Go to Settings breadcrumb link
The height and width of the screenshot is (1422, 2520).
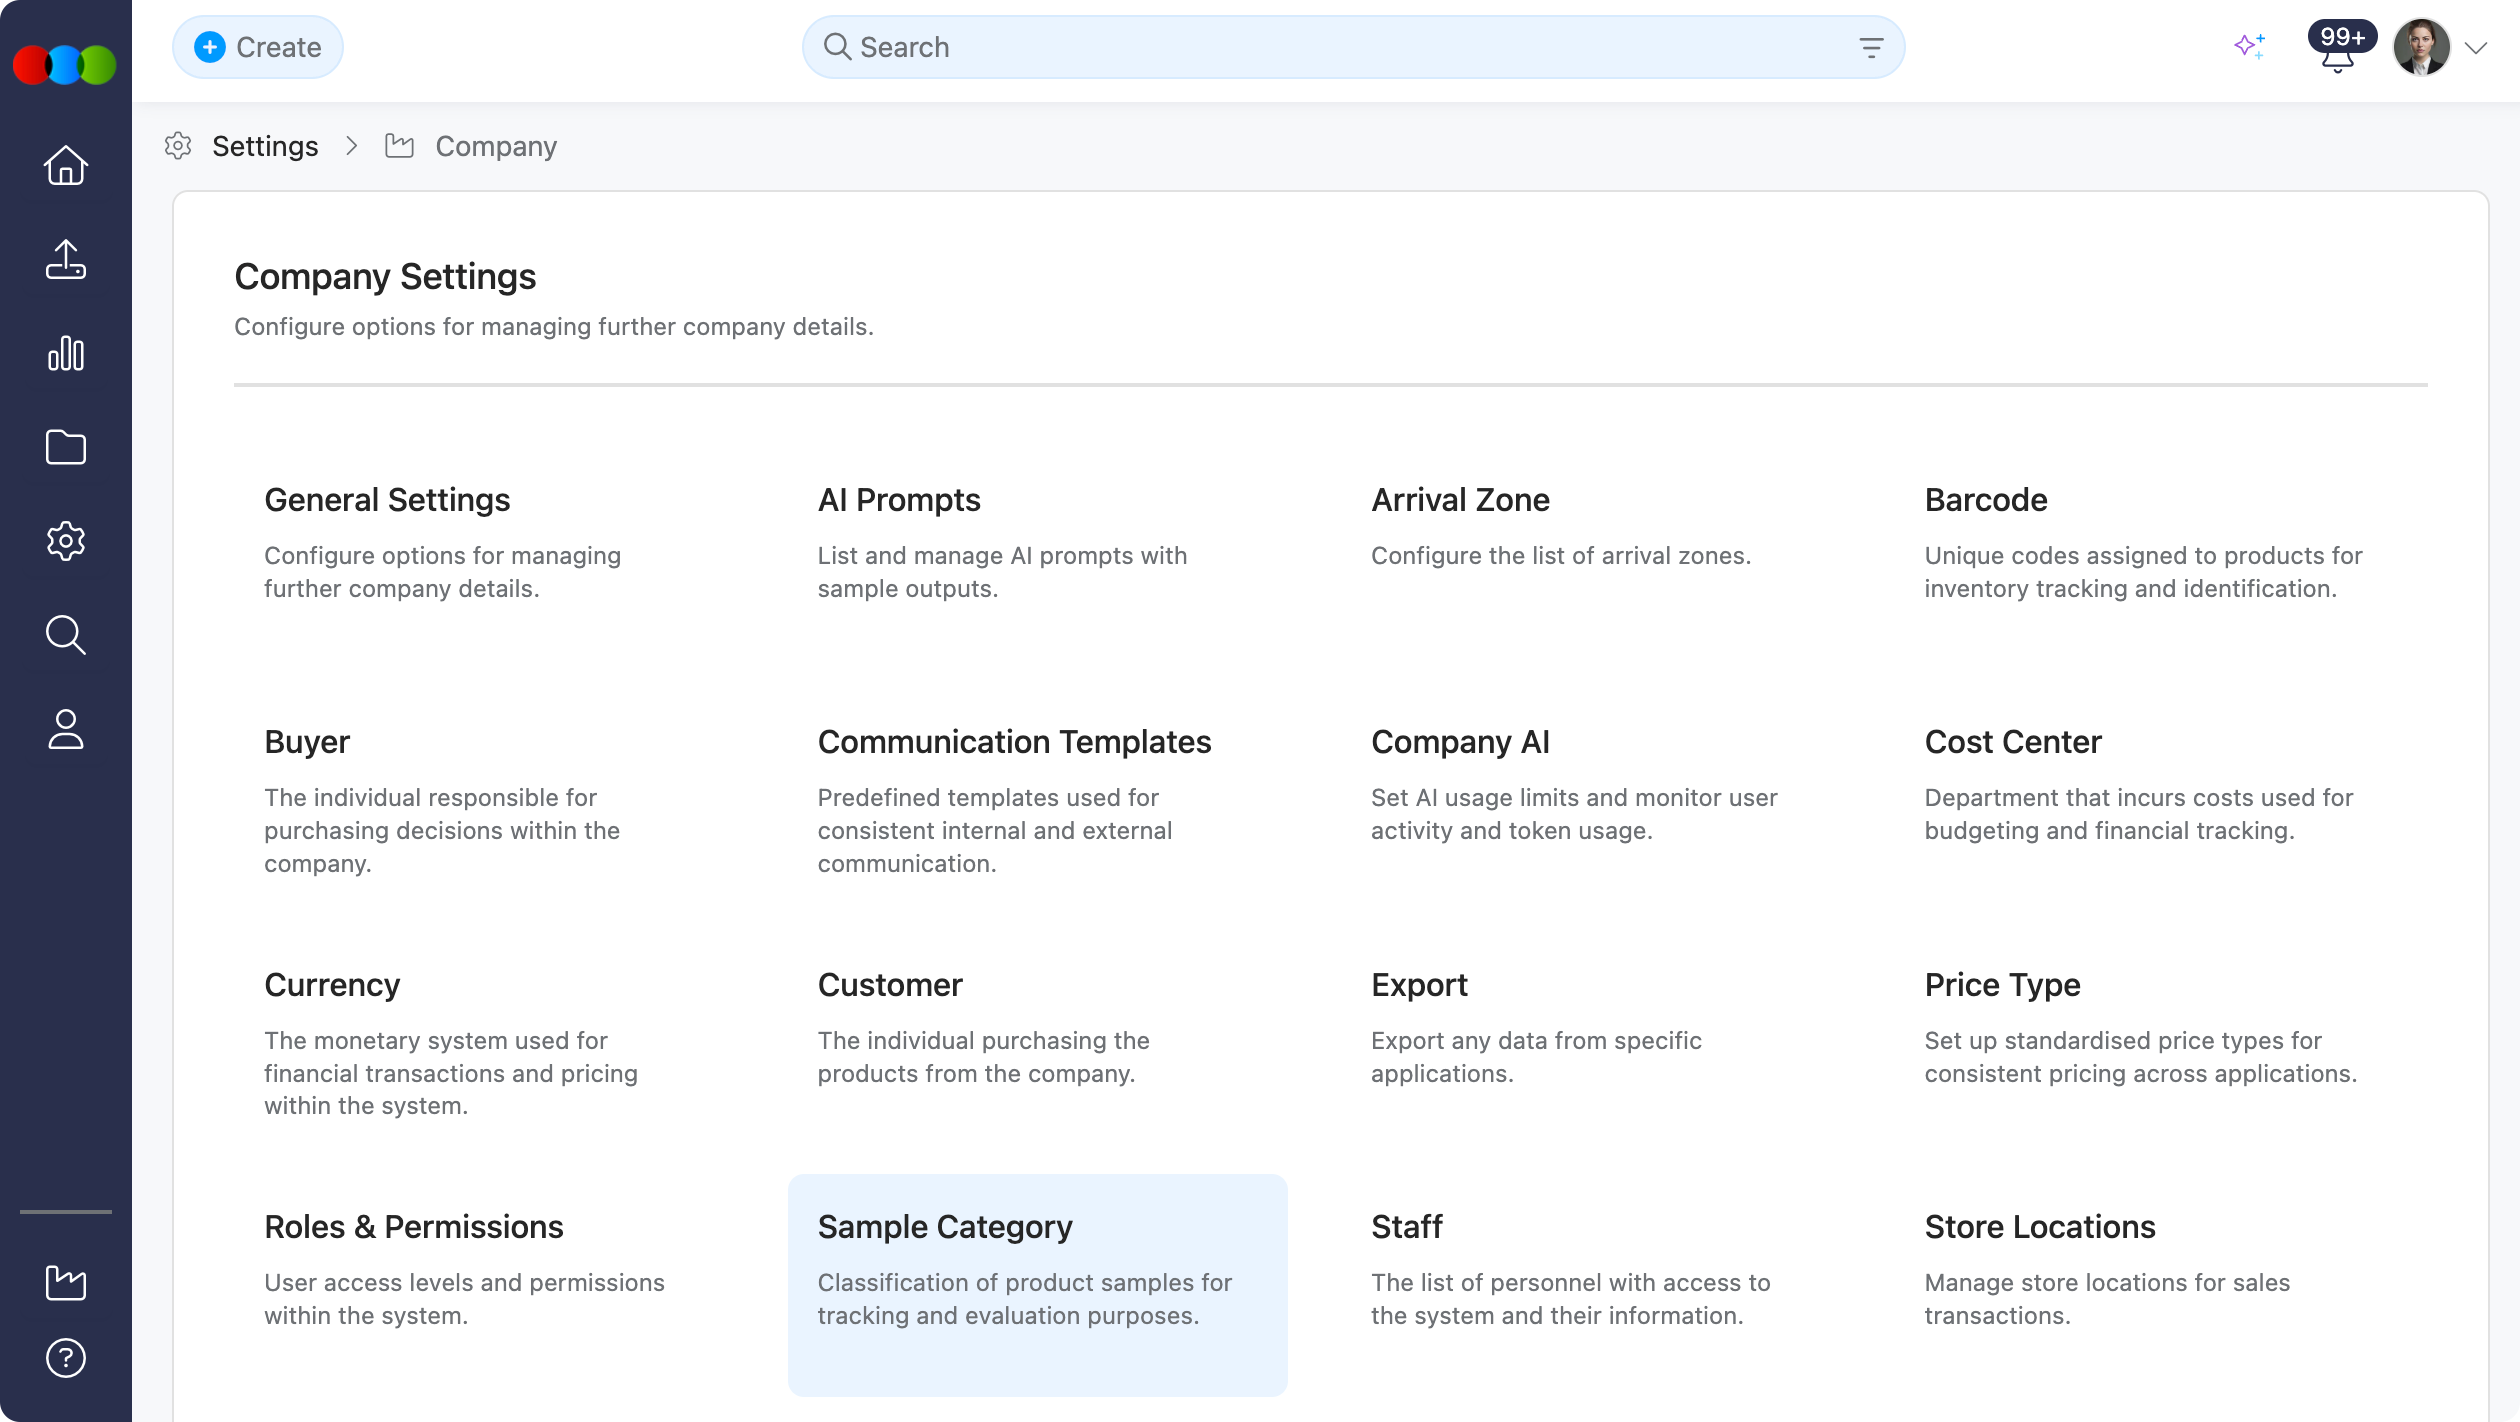[265, 146]
